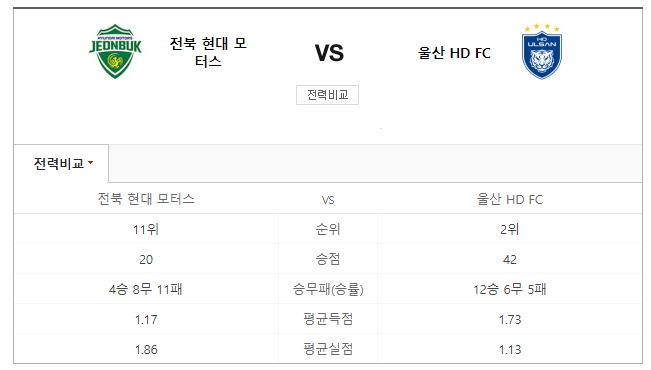The width and height of the screenshot is (651, 370).
Task: Open the 전력비교 tab with red arrow
Action: coord(61,164)
